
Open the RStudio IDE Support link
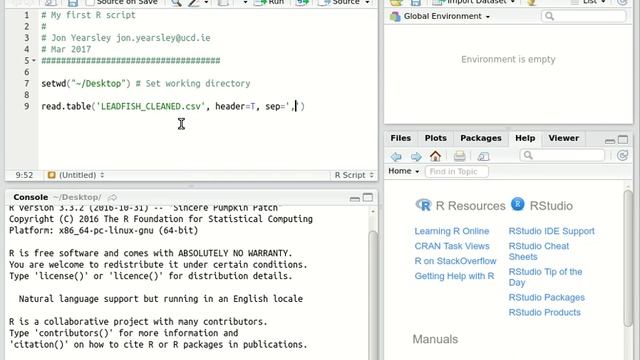[551, 231]
